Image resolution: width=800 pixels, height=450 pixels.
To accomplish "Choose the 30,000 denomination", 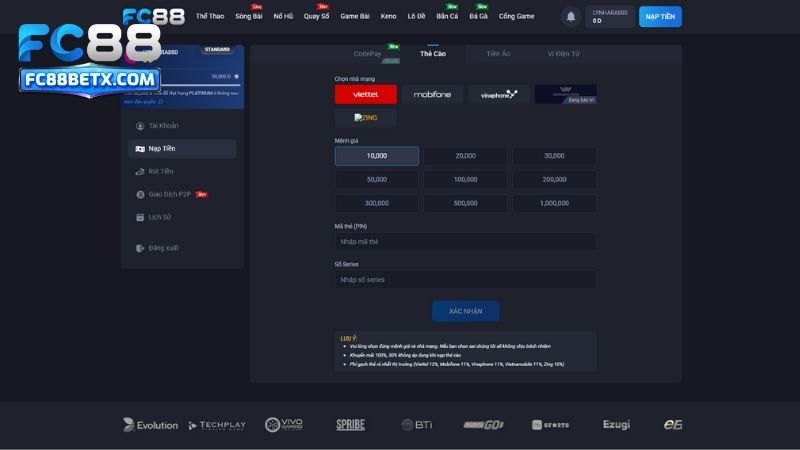I will (555, 156).
